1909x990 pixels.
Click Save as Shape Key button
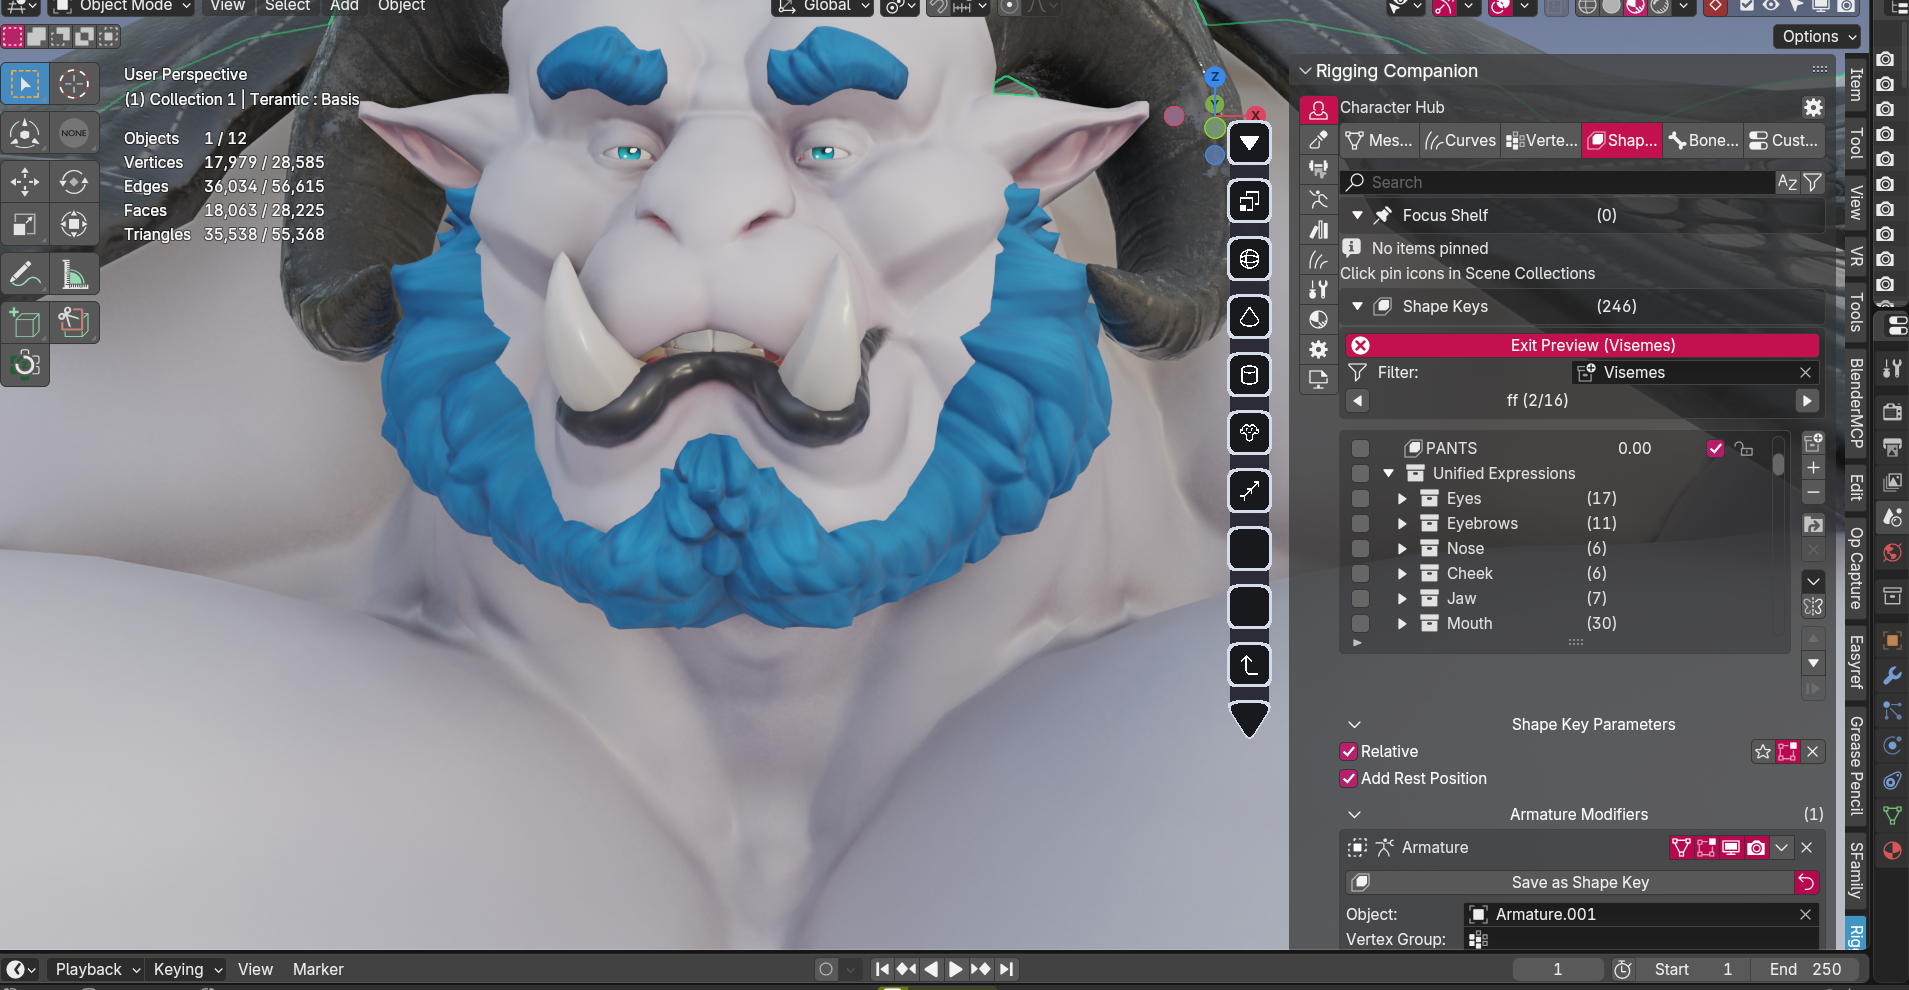coord(1579,882)
